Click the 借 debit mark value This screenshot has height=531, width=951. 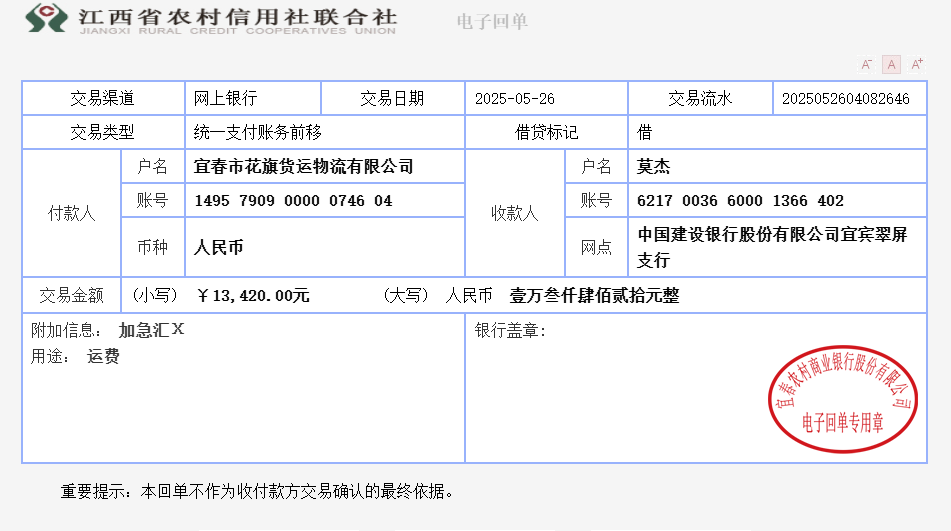[x=645, y=132]
